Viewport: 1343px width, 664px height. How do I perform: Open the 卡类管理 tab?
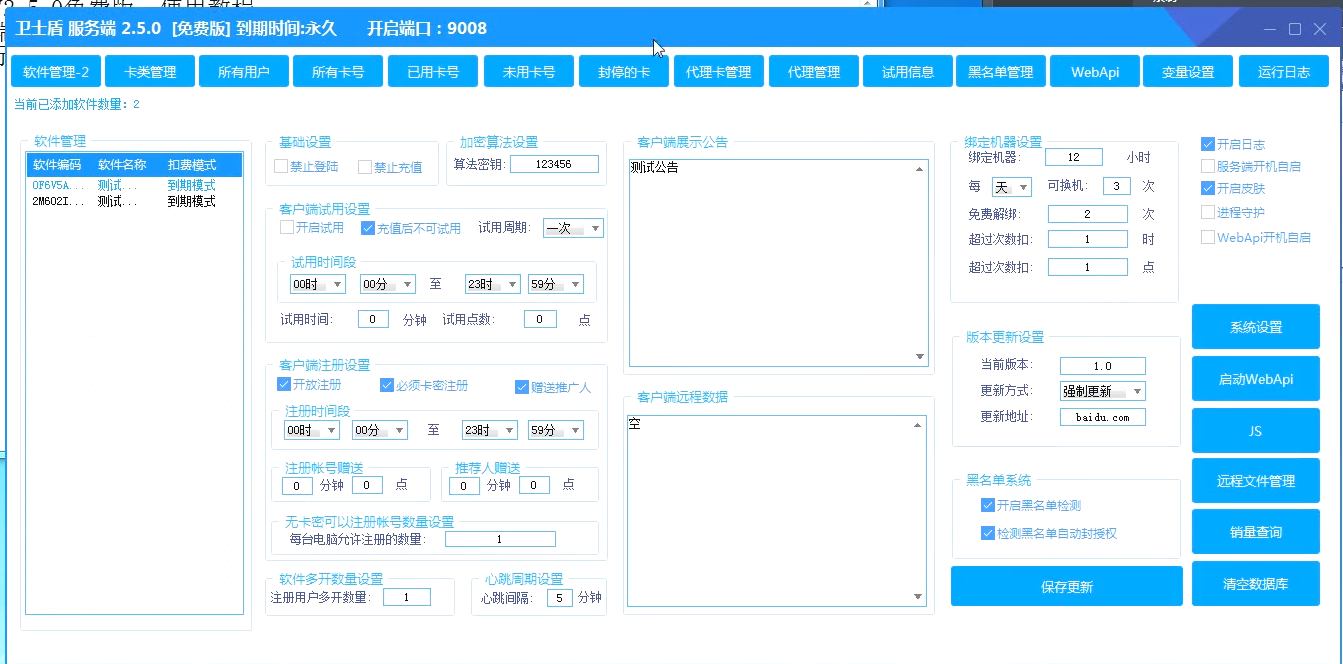150,72
